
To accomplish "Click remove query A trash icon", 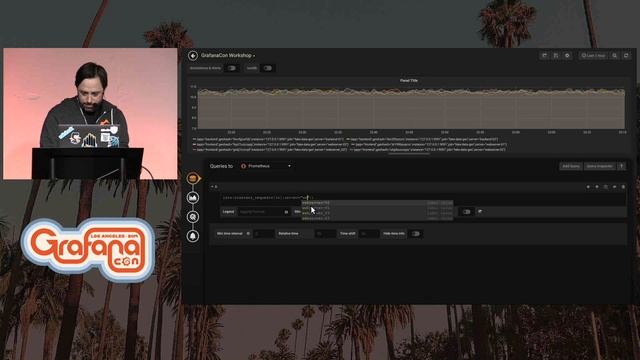I will 623,187.
